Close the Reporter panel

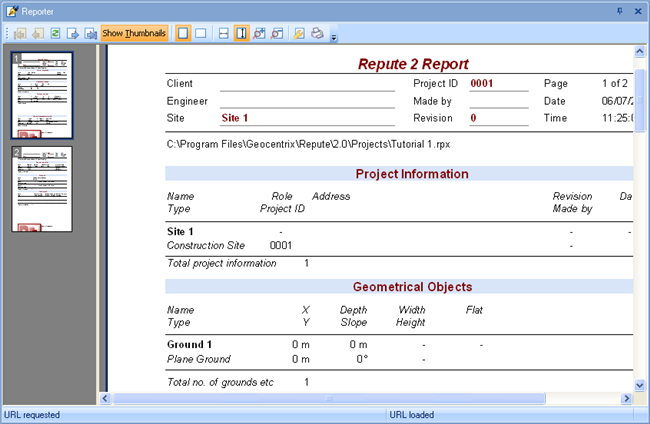[x=638, y=11]
